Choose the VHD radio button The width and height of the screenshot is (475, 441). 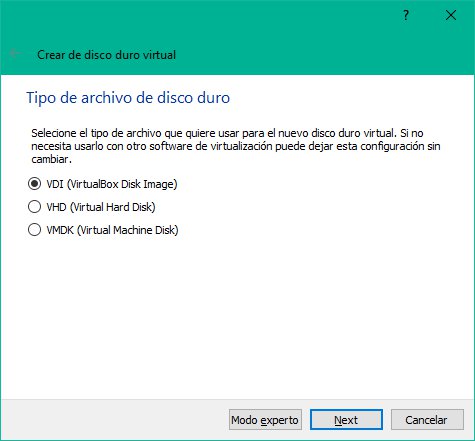point(34,207)
